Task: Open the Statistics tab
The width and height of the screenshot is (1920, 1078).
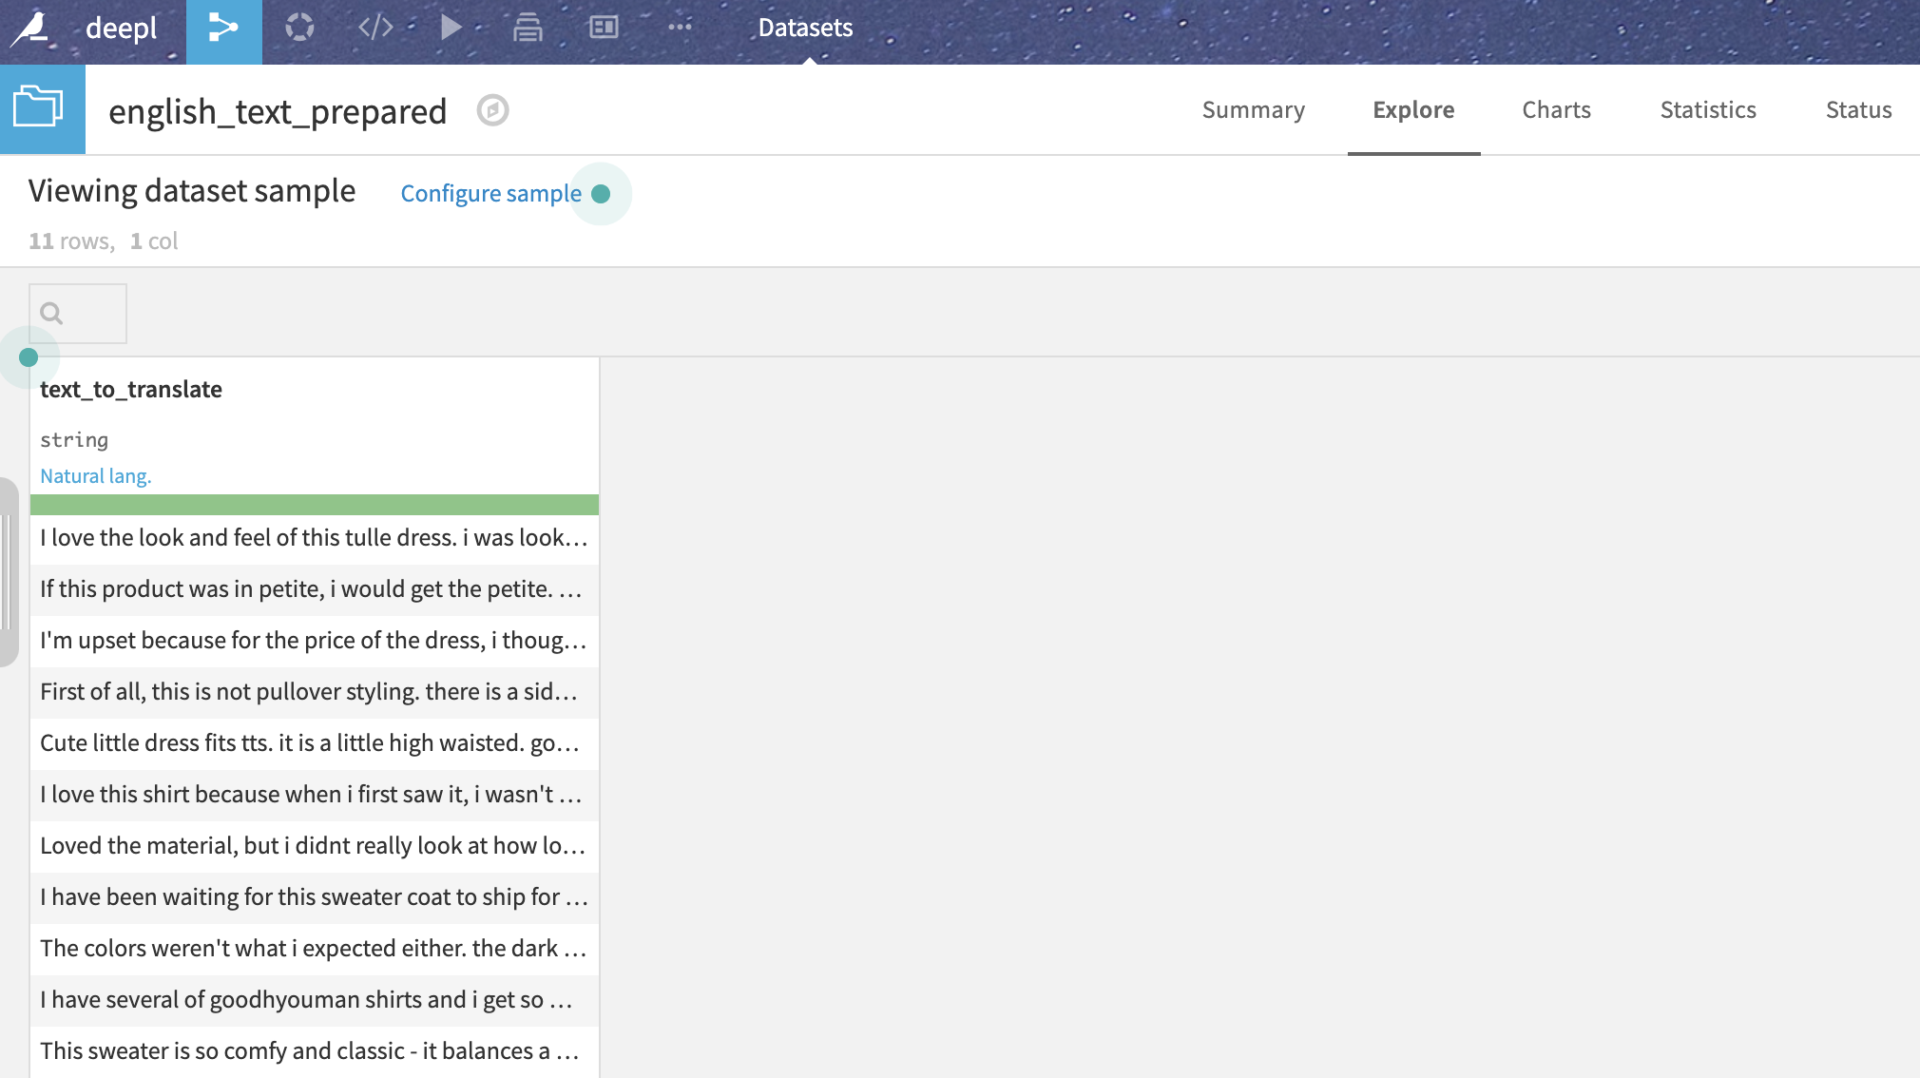Action: tap(1707, 110)
